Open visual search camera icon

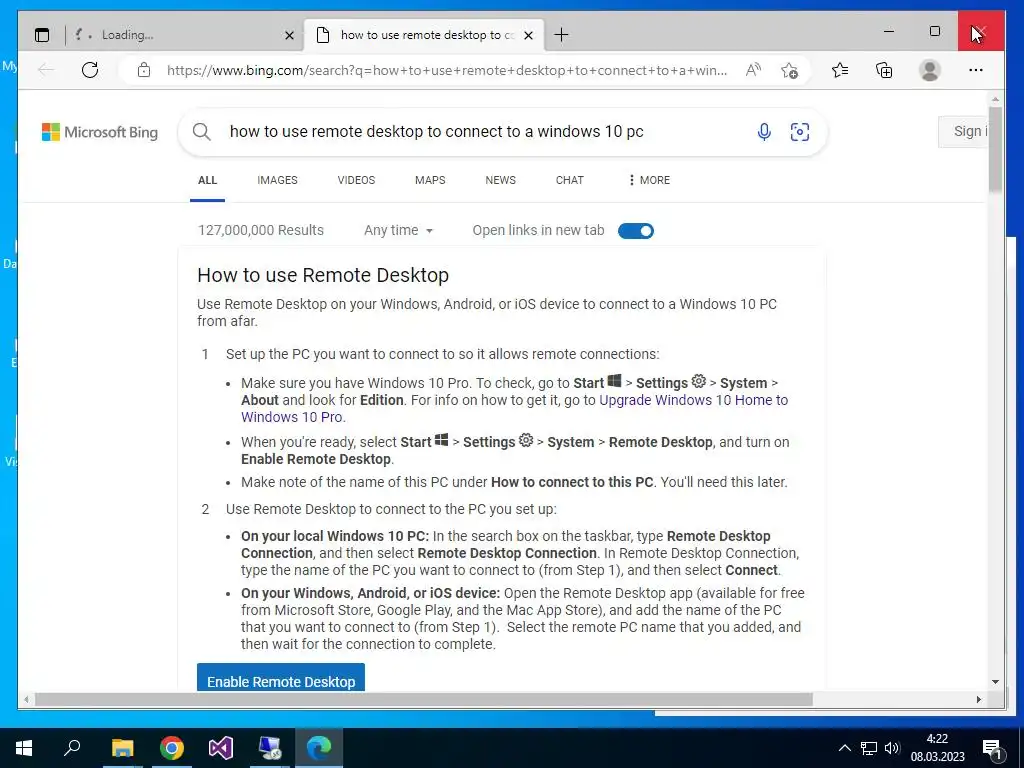[x=799, y=132]
